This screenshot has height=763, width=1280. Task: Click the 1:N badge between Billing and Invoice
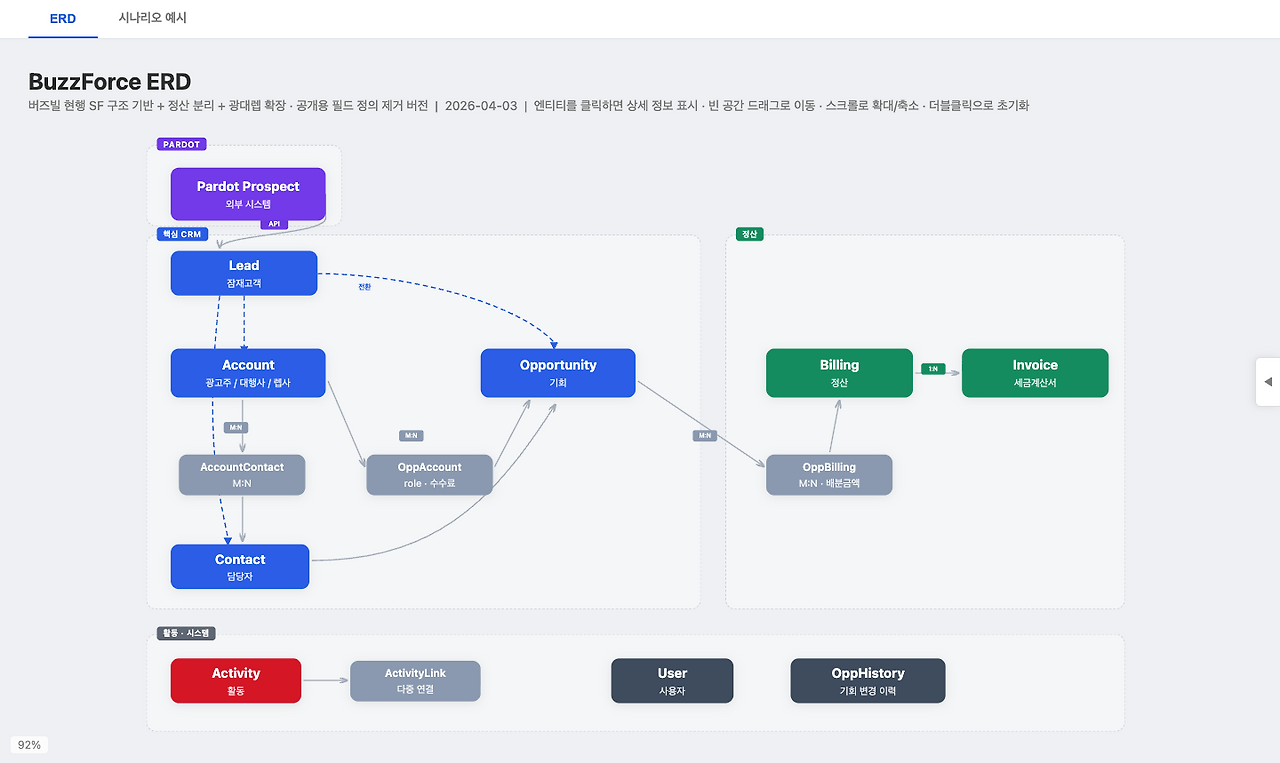click(933, 369)
